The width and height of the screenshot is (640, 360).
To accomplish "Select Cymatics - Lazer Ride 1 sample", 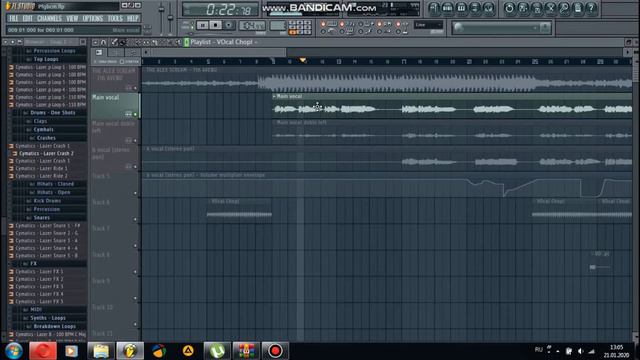I will (x=41, y=168).
